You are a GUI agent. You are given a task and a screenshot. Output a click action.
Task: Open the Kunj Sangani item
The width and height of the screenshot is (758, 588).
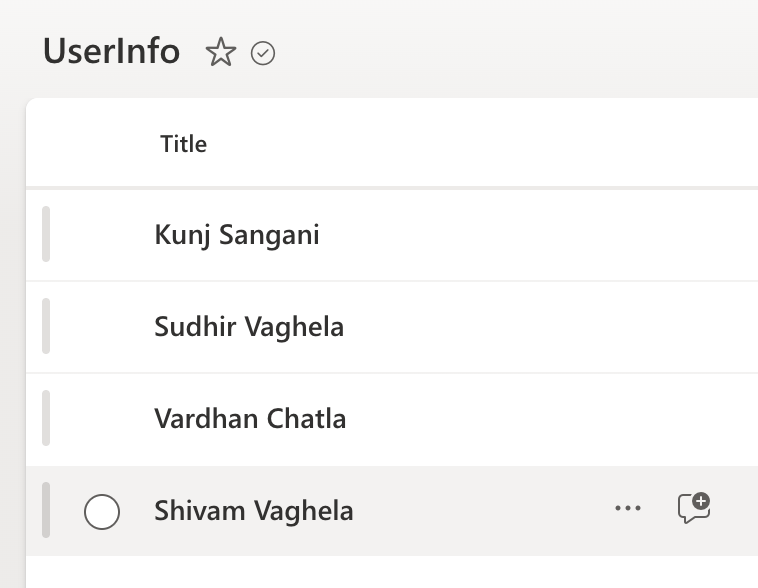[237, 235]
